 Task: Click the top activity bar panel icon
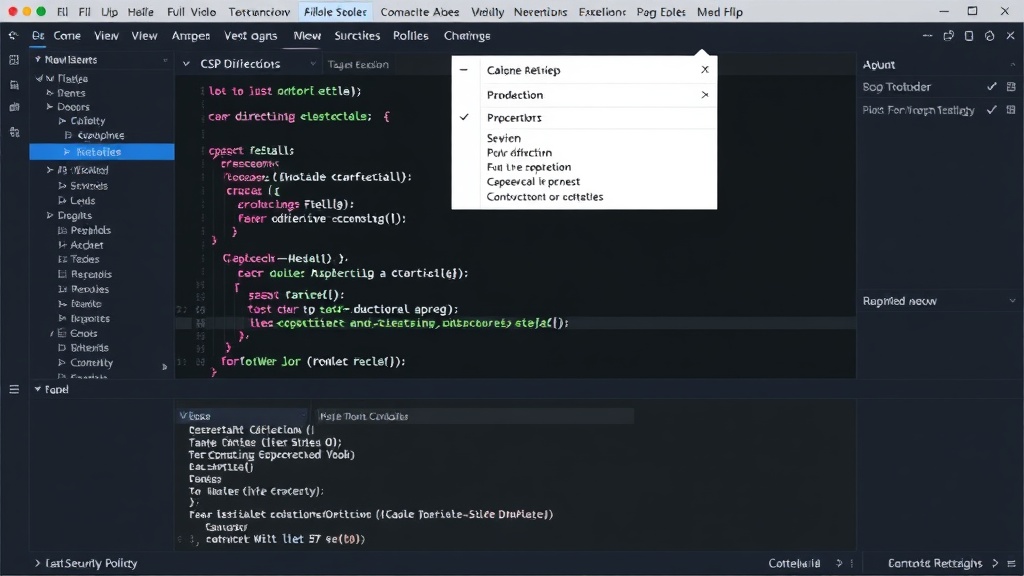(14, 60)
